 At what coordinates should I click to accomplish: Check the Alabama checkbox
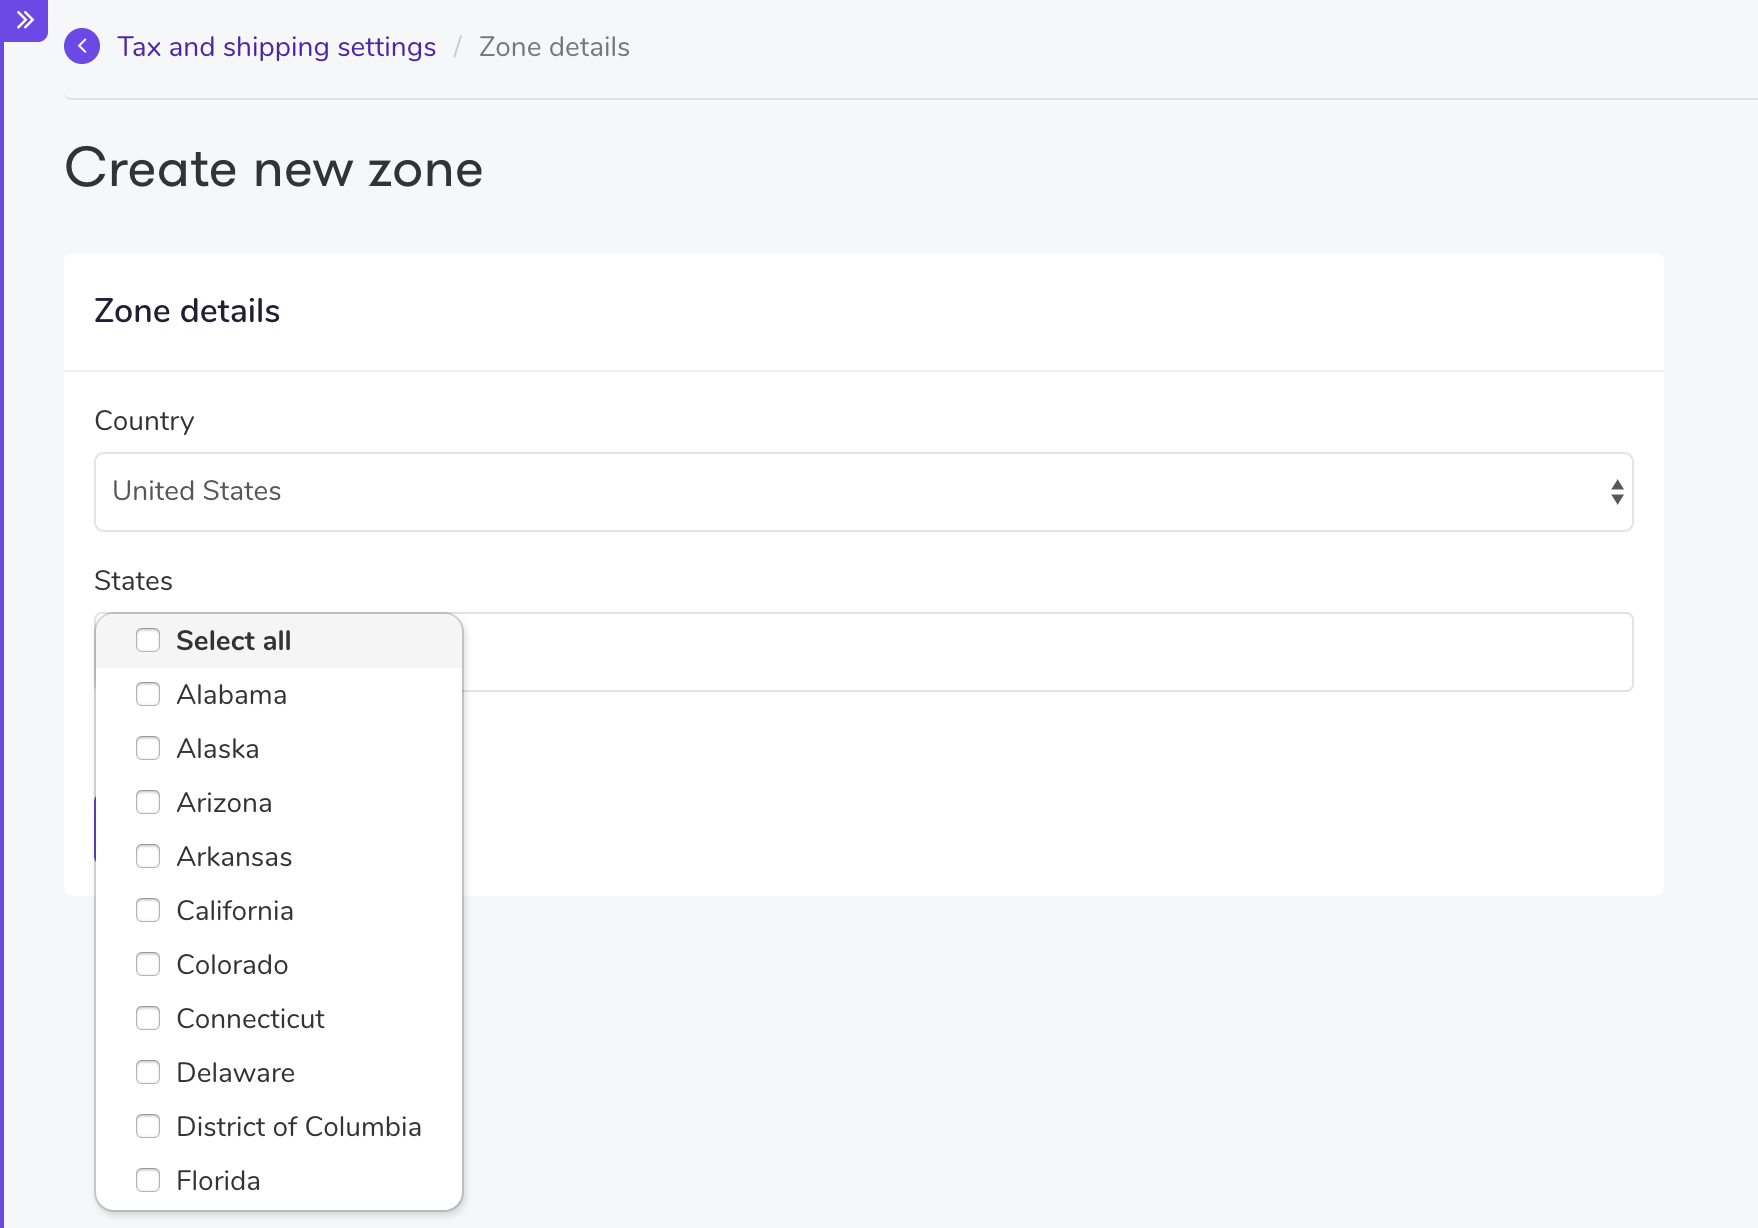[148, 694]
